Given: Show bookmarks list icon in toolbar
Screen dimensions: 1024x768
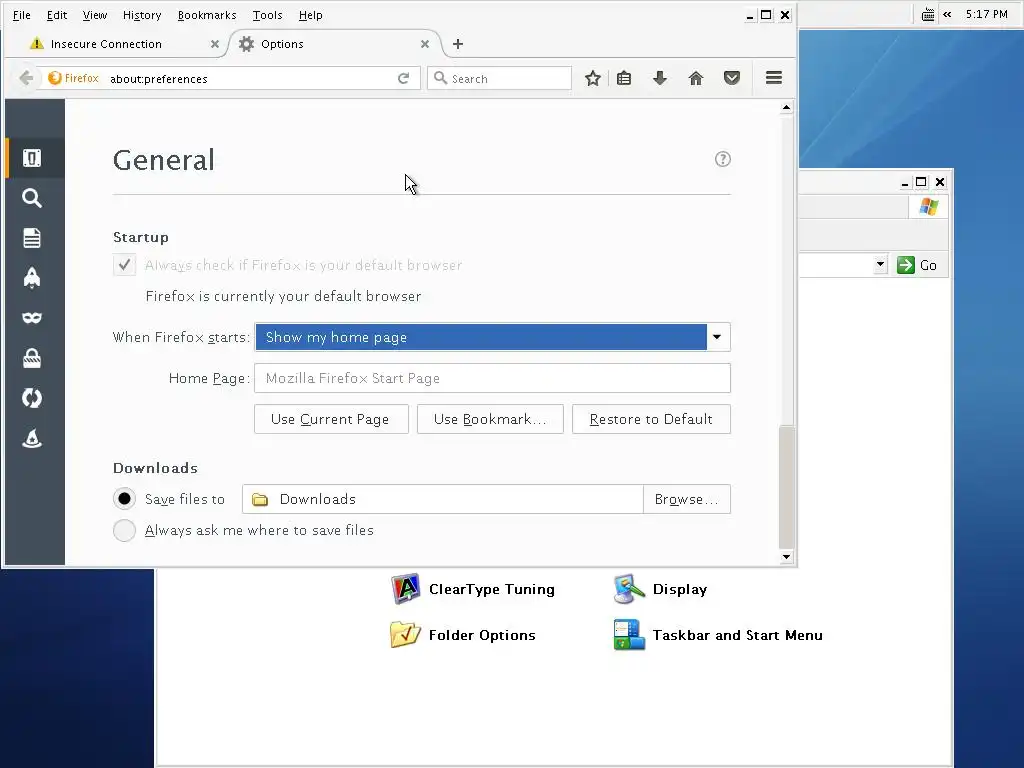Looking at the screenshot, I should click(x=624, y=78).
